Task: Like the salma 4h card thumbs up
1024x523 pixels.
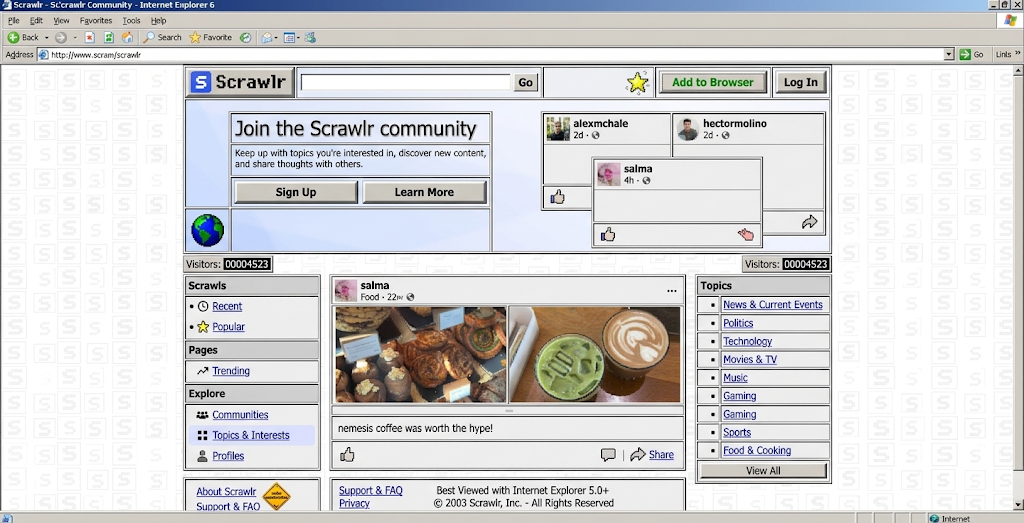Action: pos(608,234)
